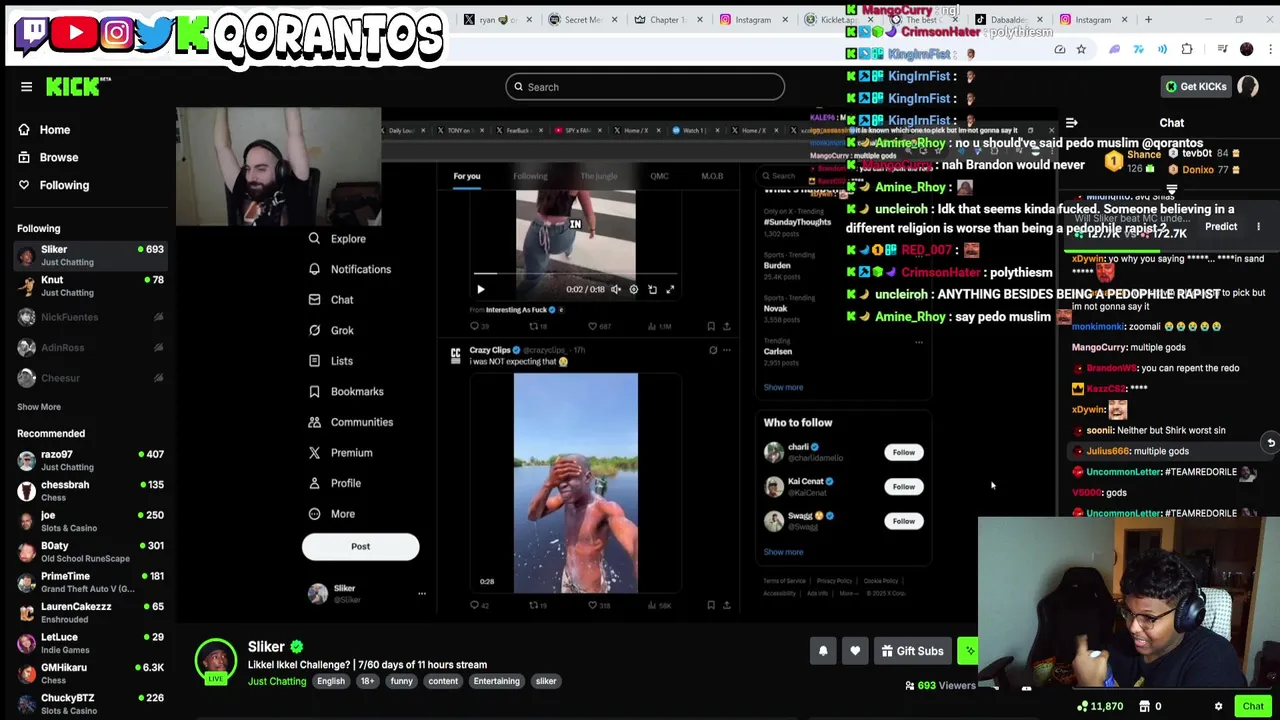Mute the 0:18 video
Image resolution: width=1280 pixels, height=720 pixels.
[x=616, y=289]
